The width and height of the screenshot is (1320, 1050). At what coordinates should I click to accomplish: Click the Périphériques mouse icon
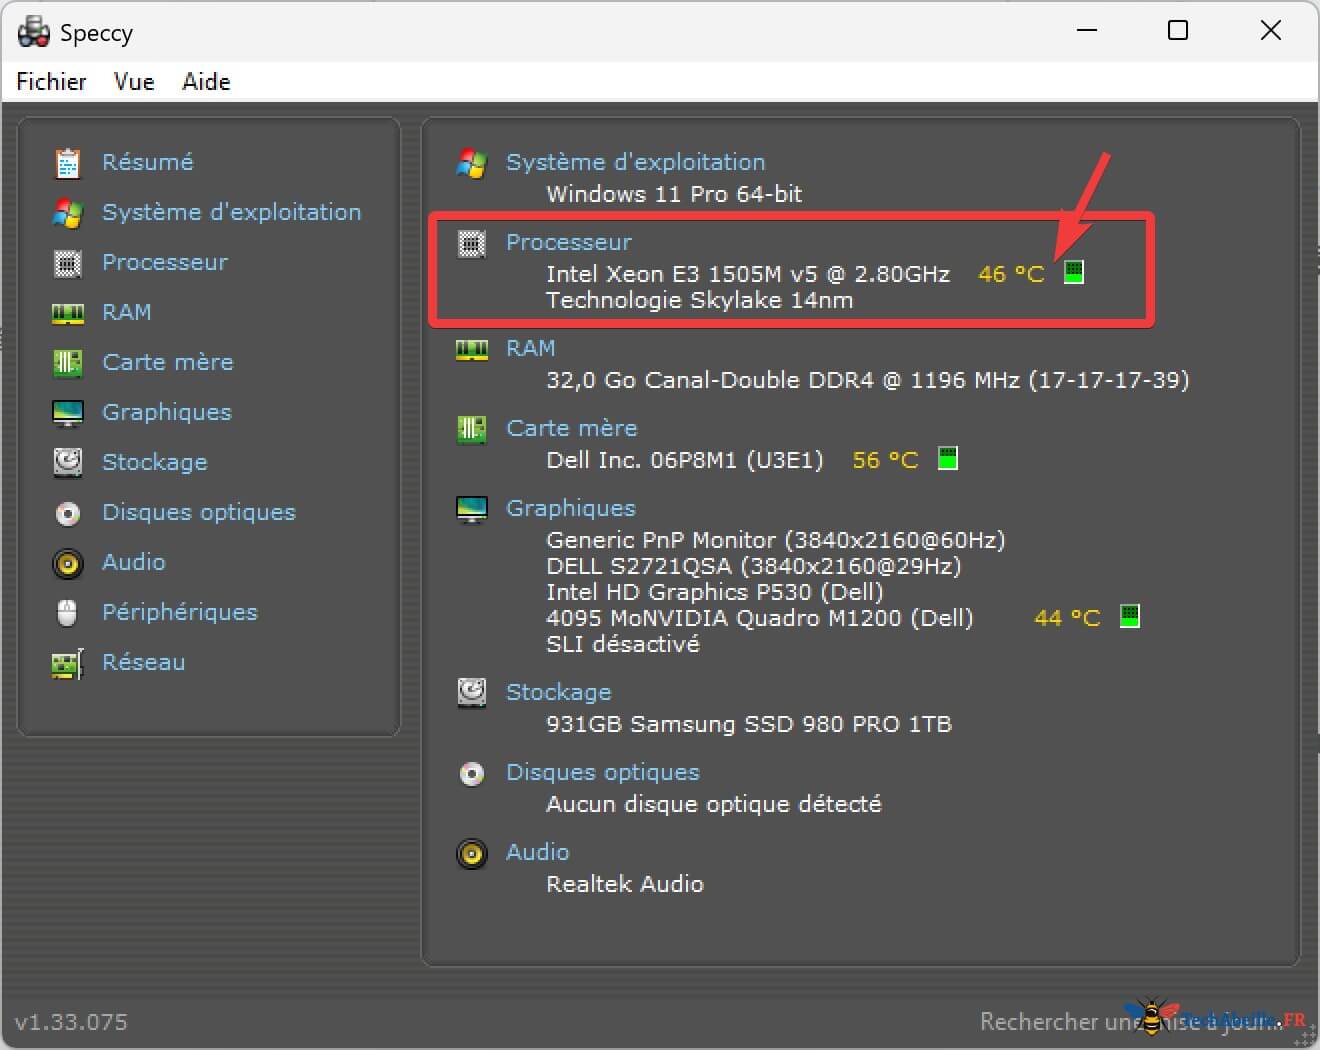(67, 613)
